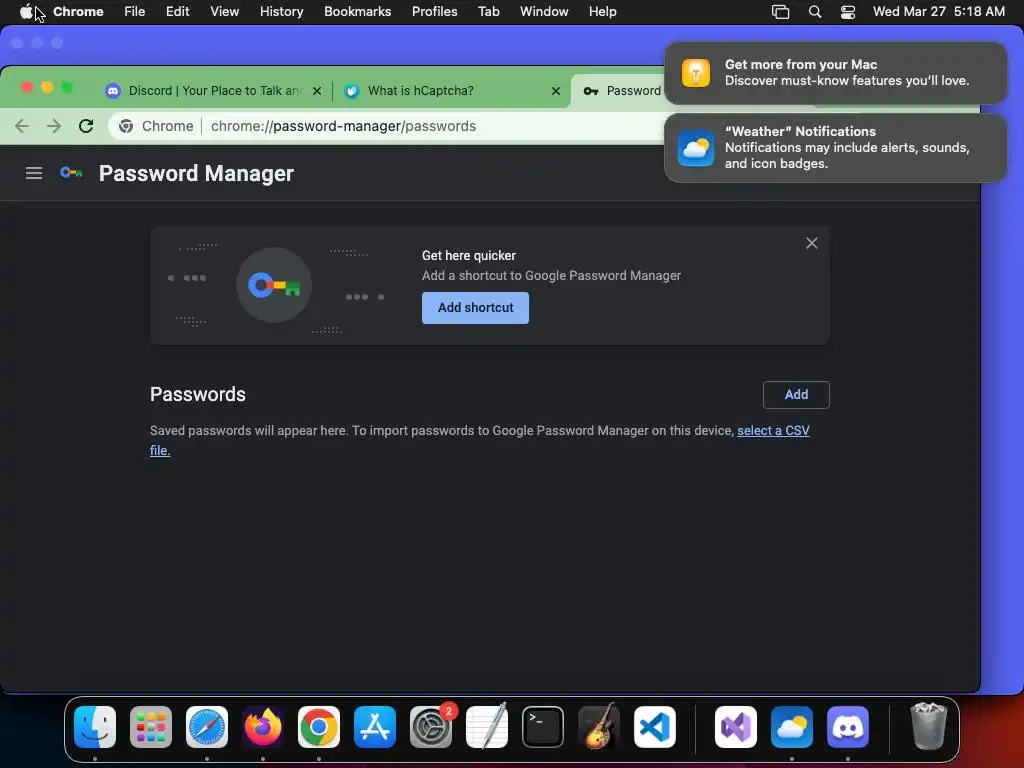Click the Chrome site info chip
The width and height of the screenshot is (1024, 768).
(157, 126)
